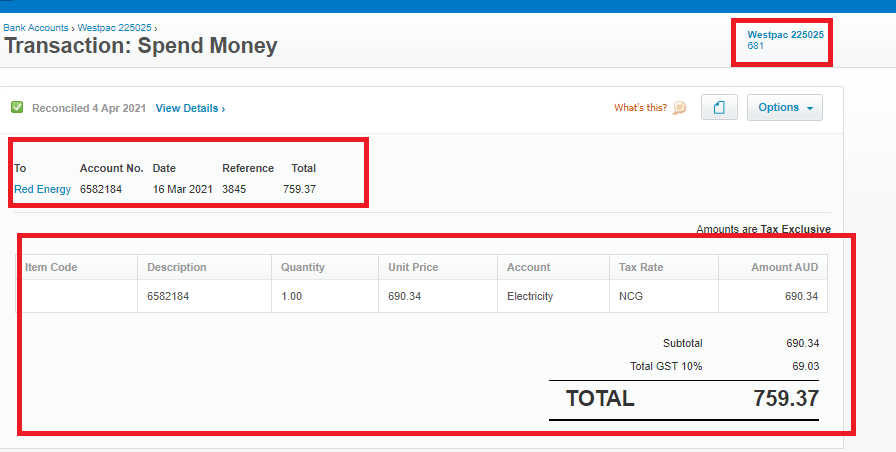Select the account number 6582184 under Account No.
The image size is (896, 452).
(101, 189)
